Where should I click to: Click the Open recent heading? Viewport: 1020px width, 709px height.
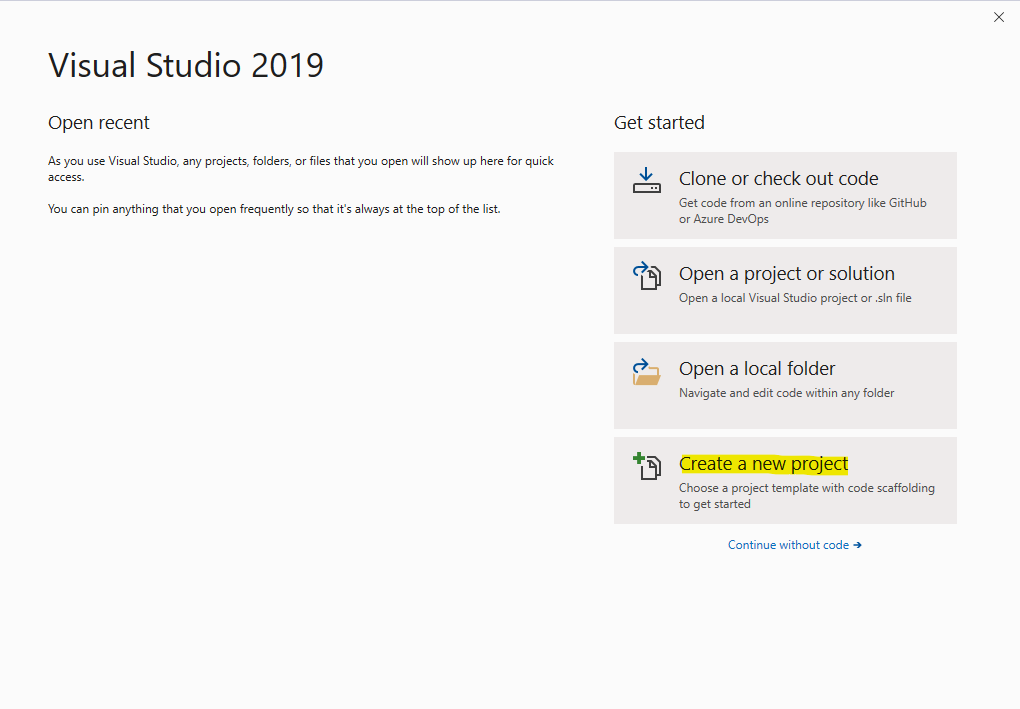(x=99, y=123)
